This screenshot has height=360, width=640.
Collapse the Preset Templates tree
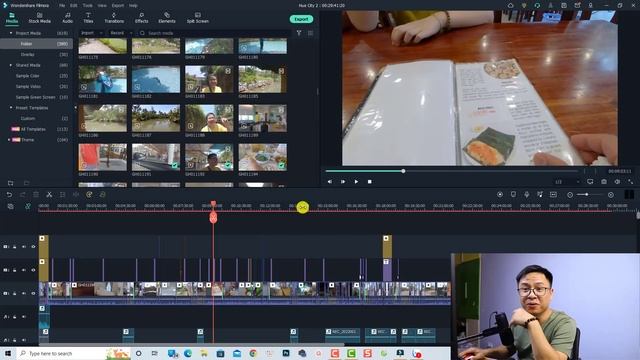[x=11, y=108]
